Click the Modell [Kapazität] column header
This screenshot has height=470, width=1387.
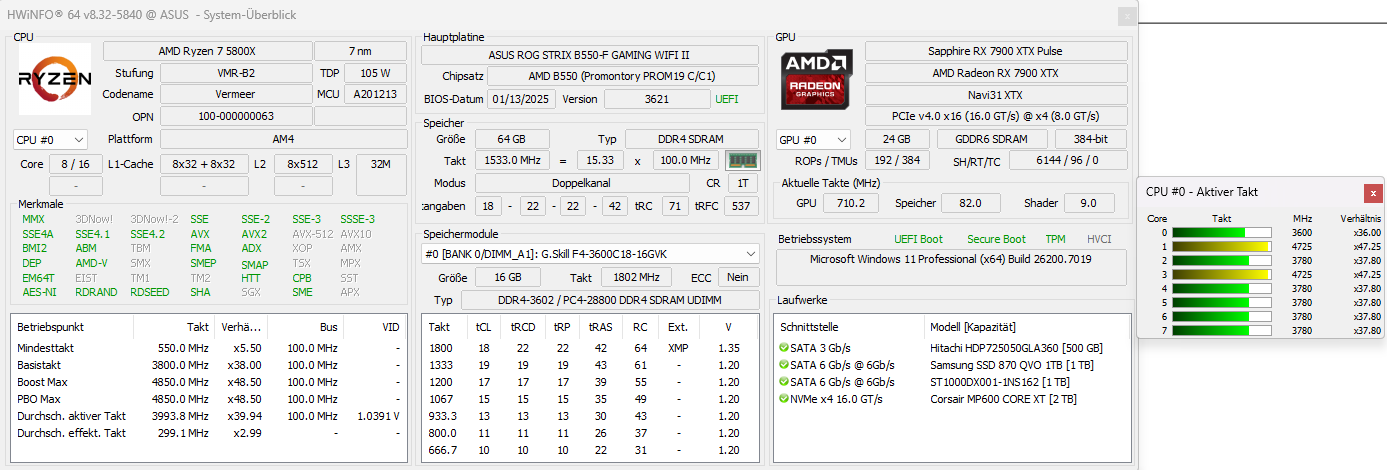click(x=1028, y=327)
